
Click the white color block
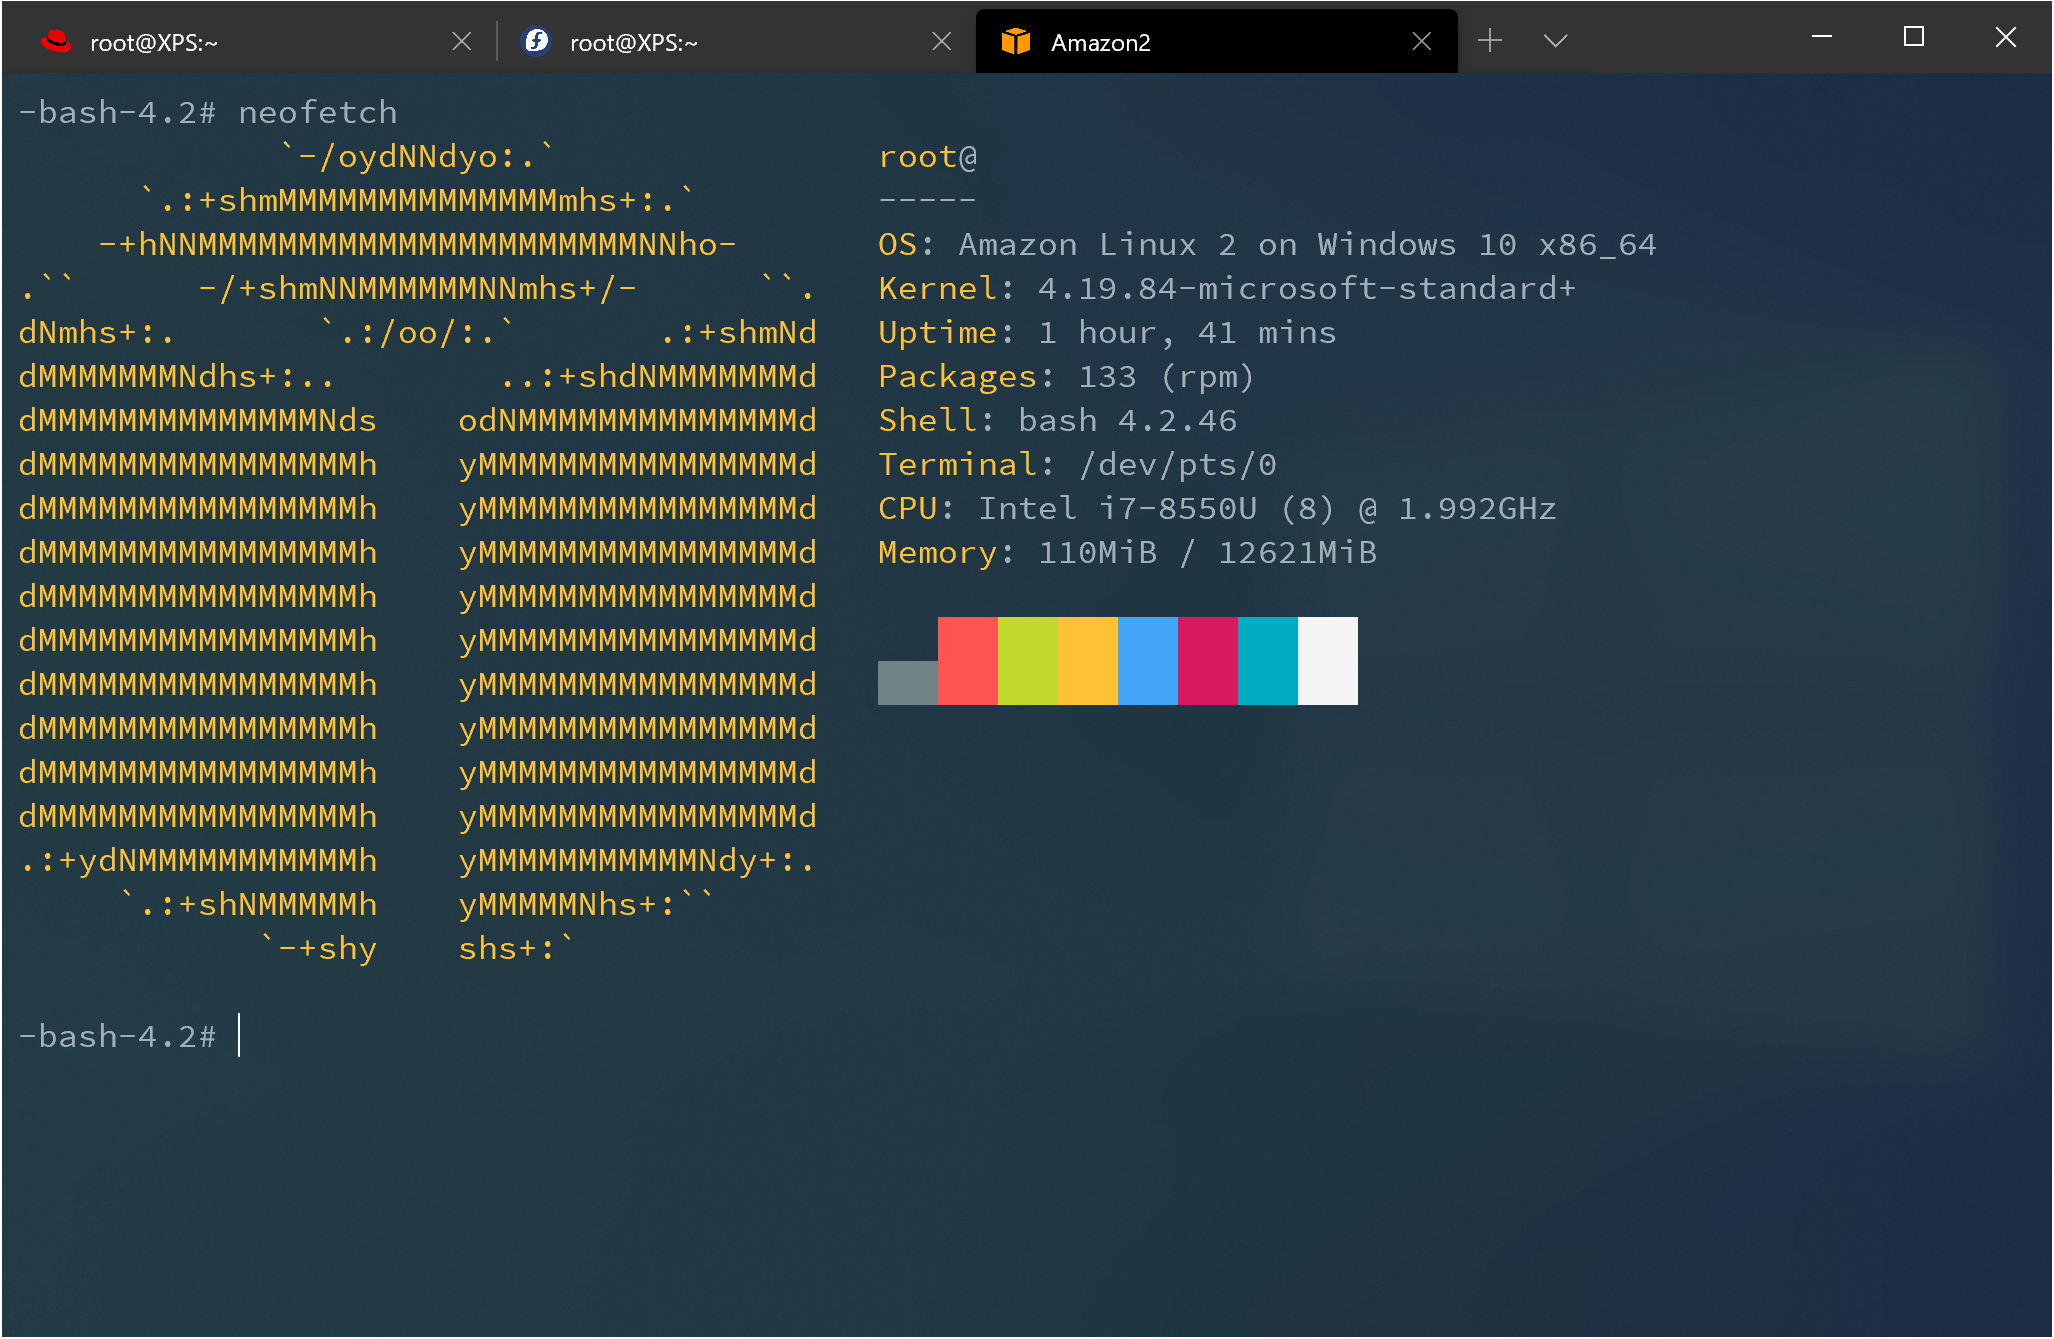[x=1327, y=660]
